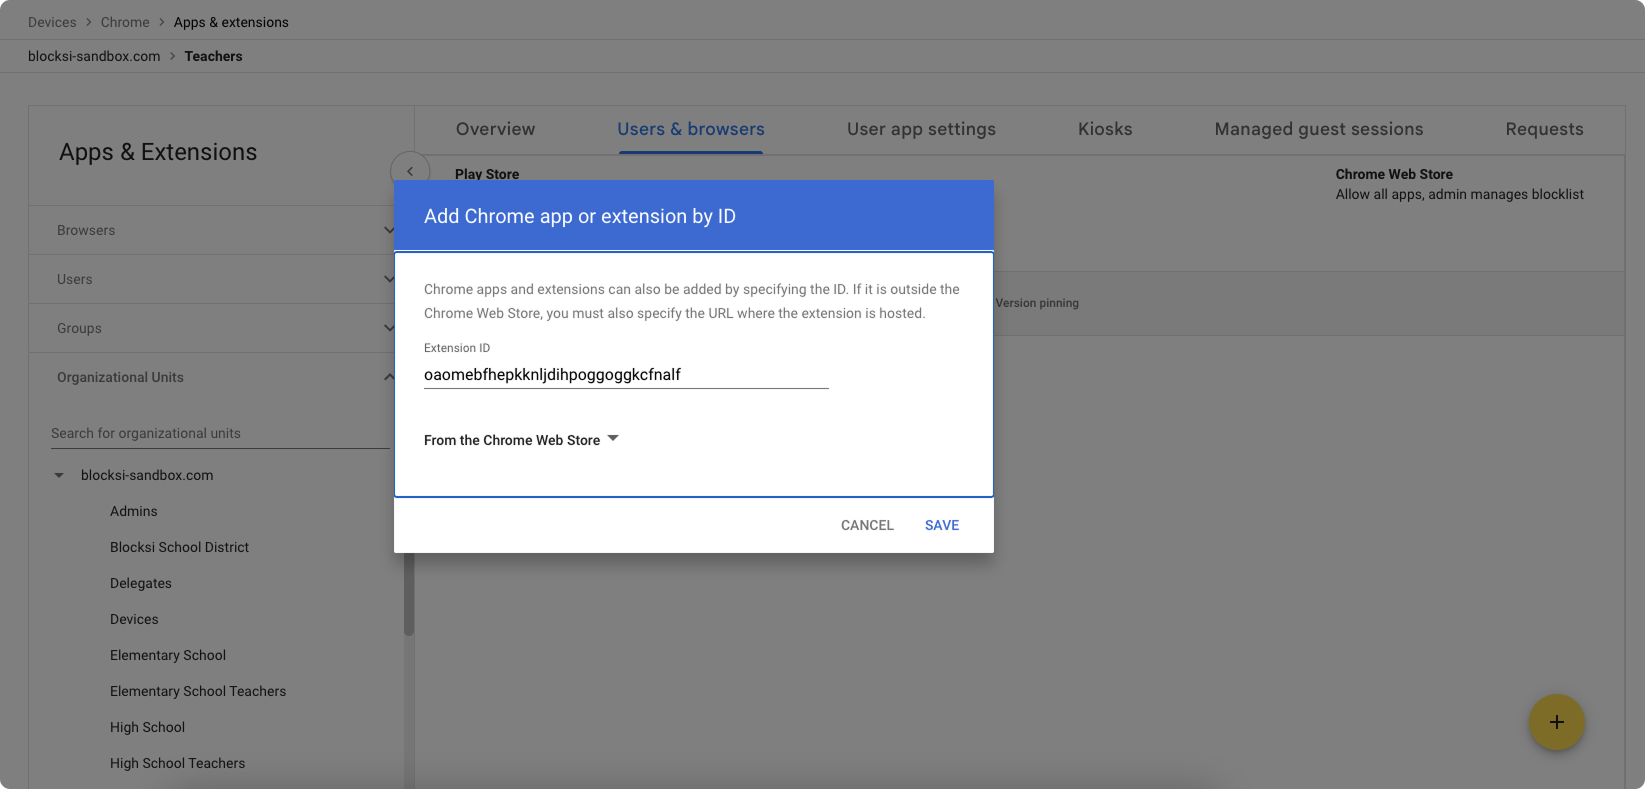Click the Teachers breadcrumb
1645x789 pixels.
click(x=213, y=56)
